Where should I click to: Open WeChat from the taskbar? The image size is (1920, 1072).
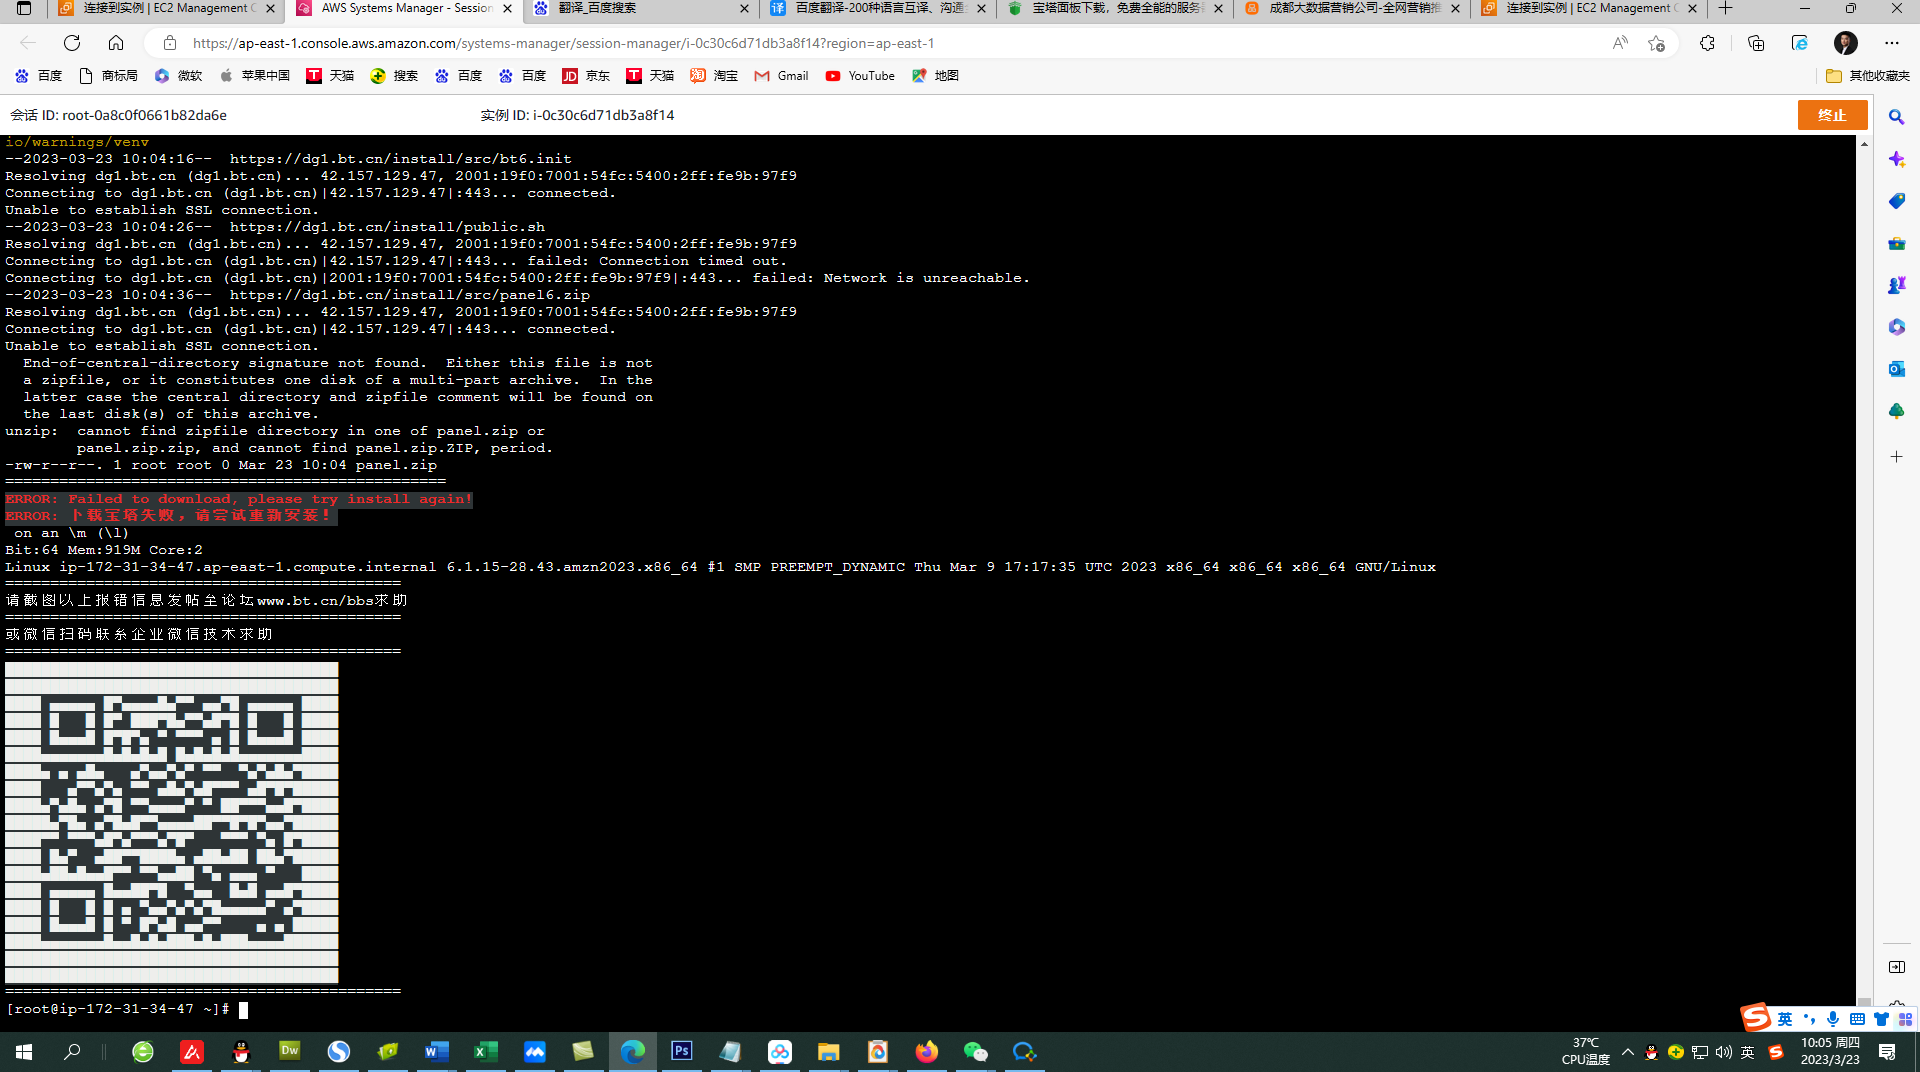coord(976,1052)
